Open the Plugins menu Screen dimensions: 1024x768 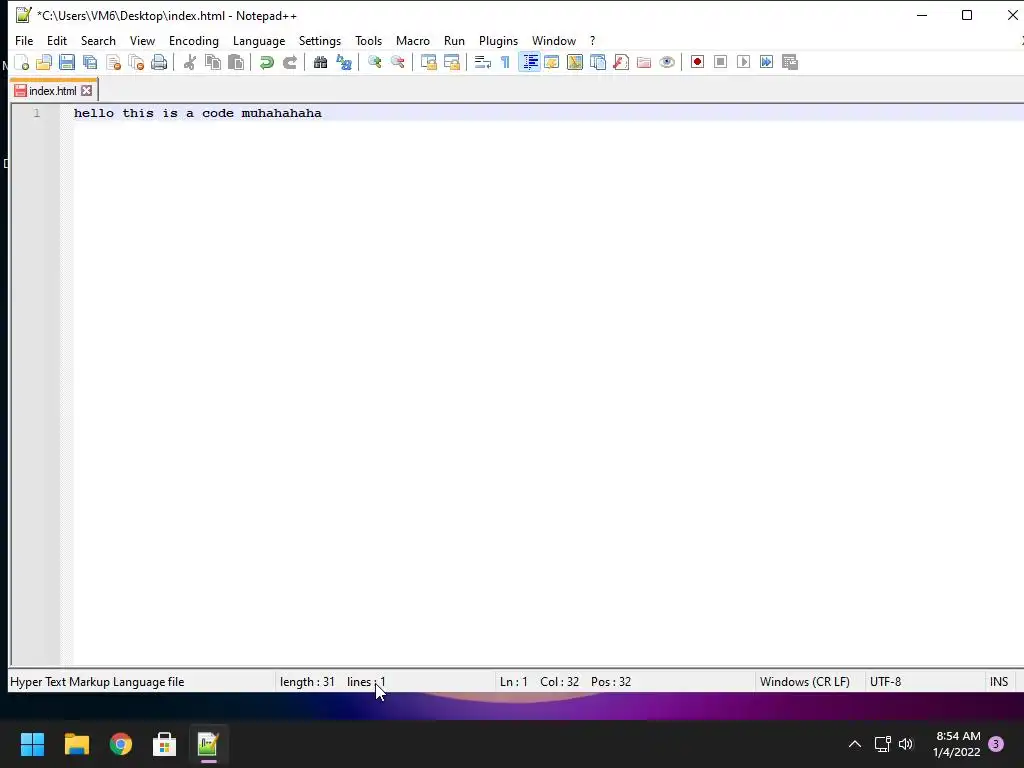click(498, 40)
